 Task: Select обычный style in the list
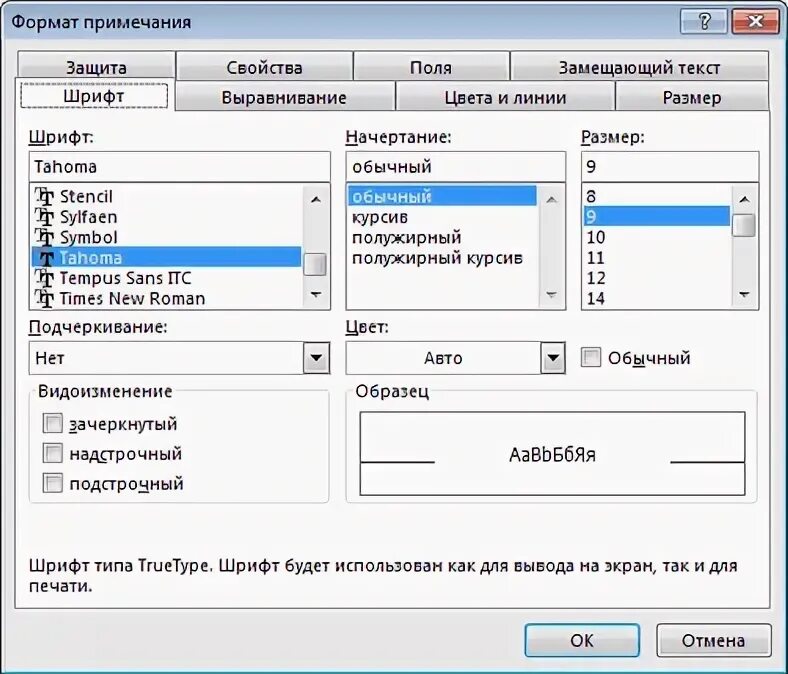click(x=442, y=196)
